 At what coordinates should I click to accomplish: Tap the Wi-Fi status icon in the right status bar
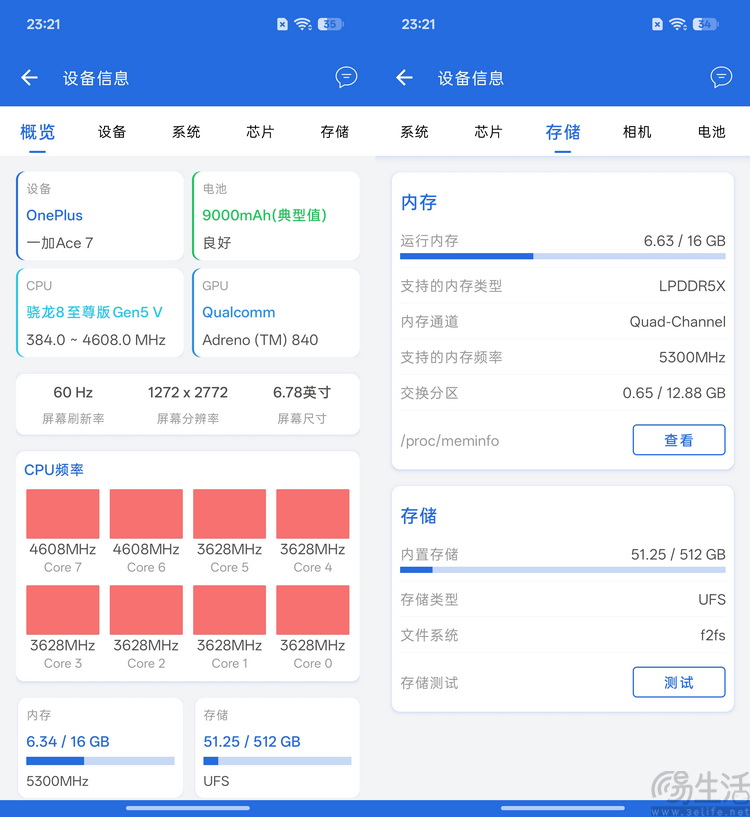[x=678, y=24]
